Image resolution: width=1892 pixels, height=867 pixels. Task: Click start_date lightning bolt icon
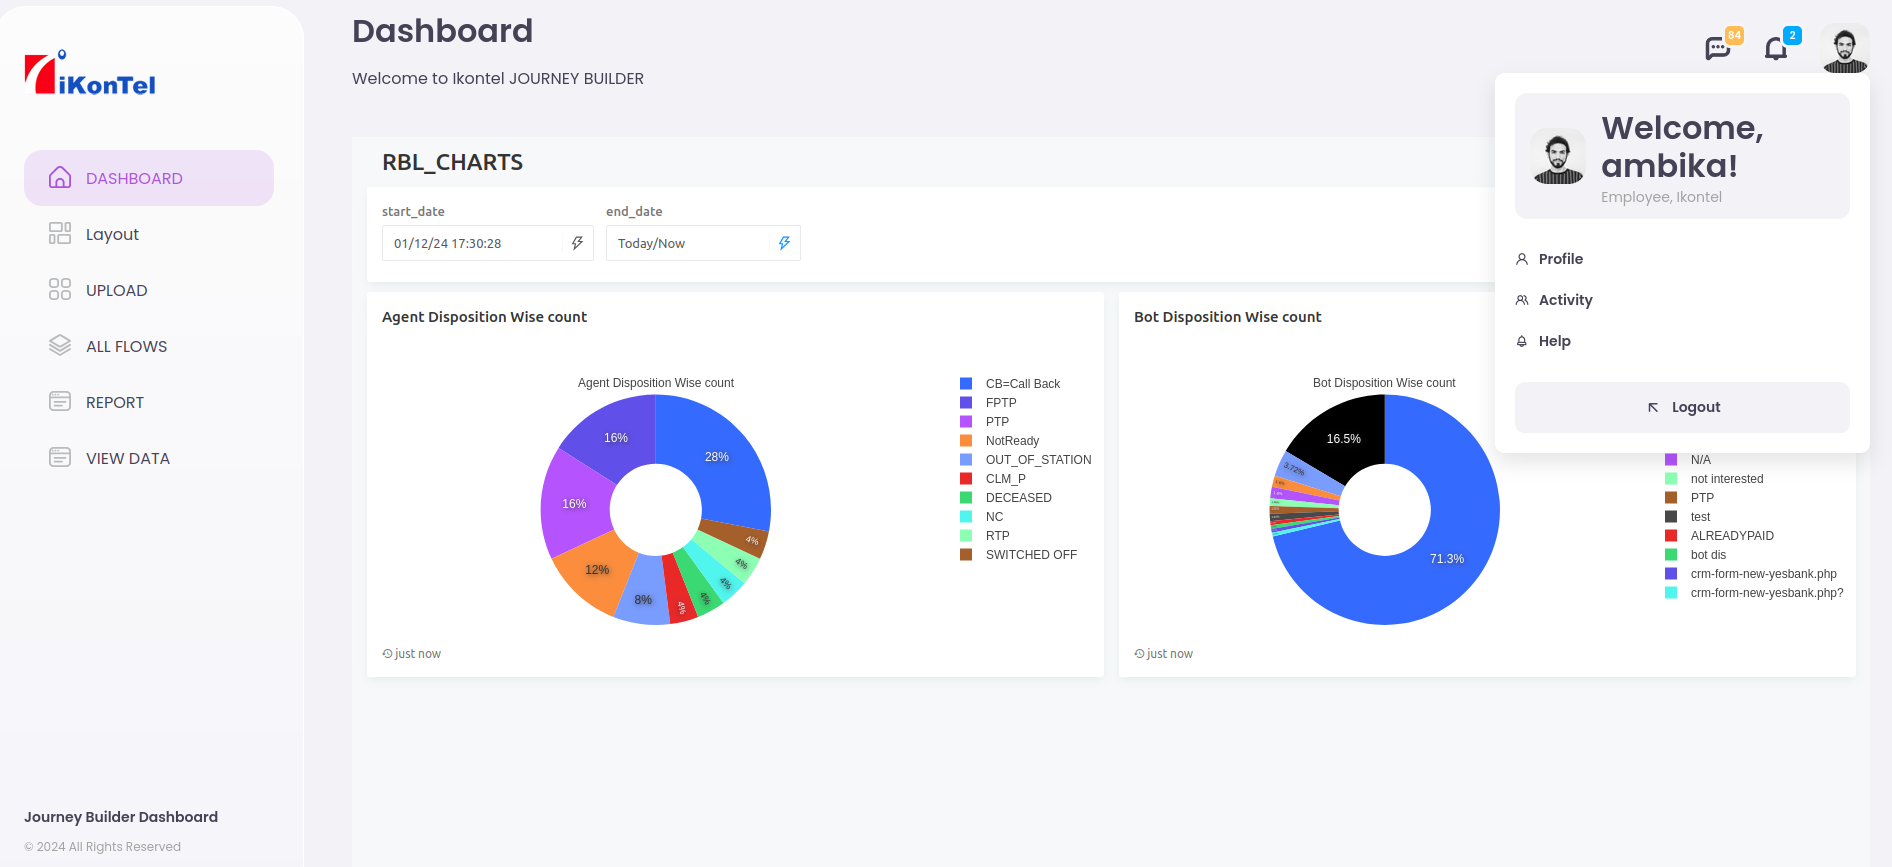(x=577, y=243)
